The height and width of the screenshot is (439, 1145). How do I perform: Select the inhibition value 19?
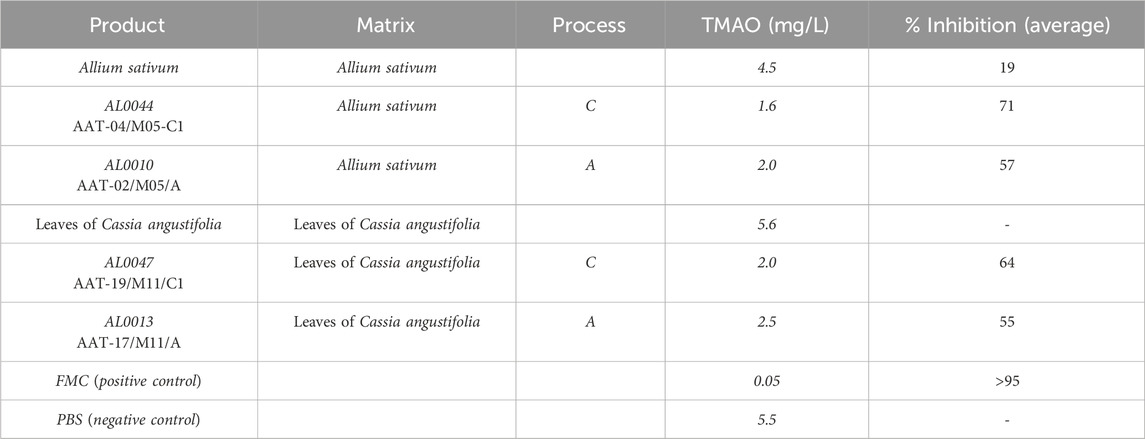pos(1005,70)
